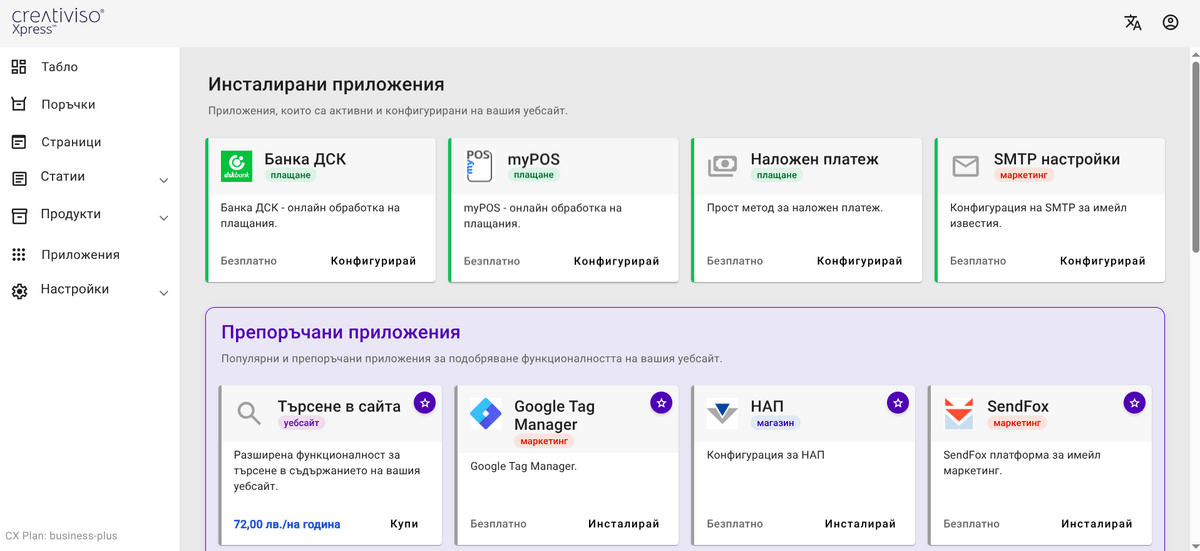Screen dimensions: 1200x551
Task: Click the Банка ДСК logo
Action: [x=237, y=166]
